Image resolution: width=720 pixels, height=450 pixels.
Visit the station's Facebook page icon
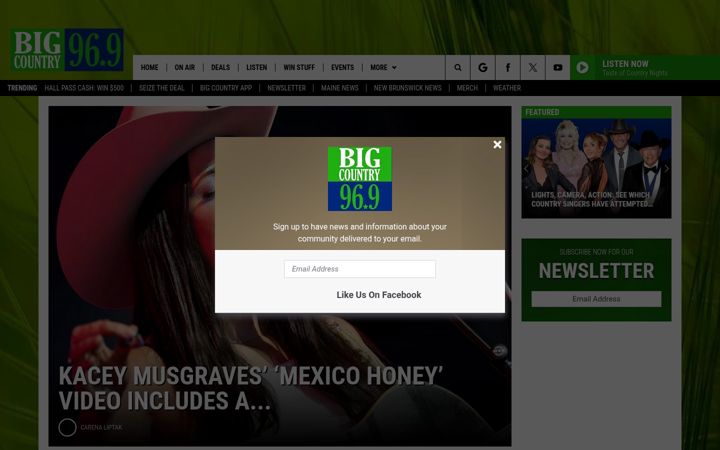[508, 68]
